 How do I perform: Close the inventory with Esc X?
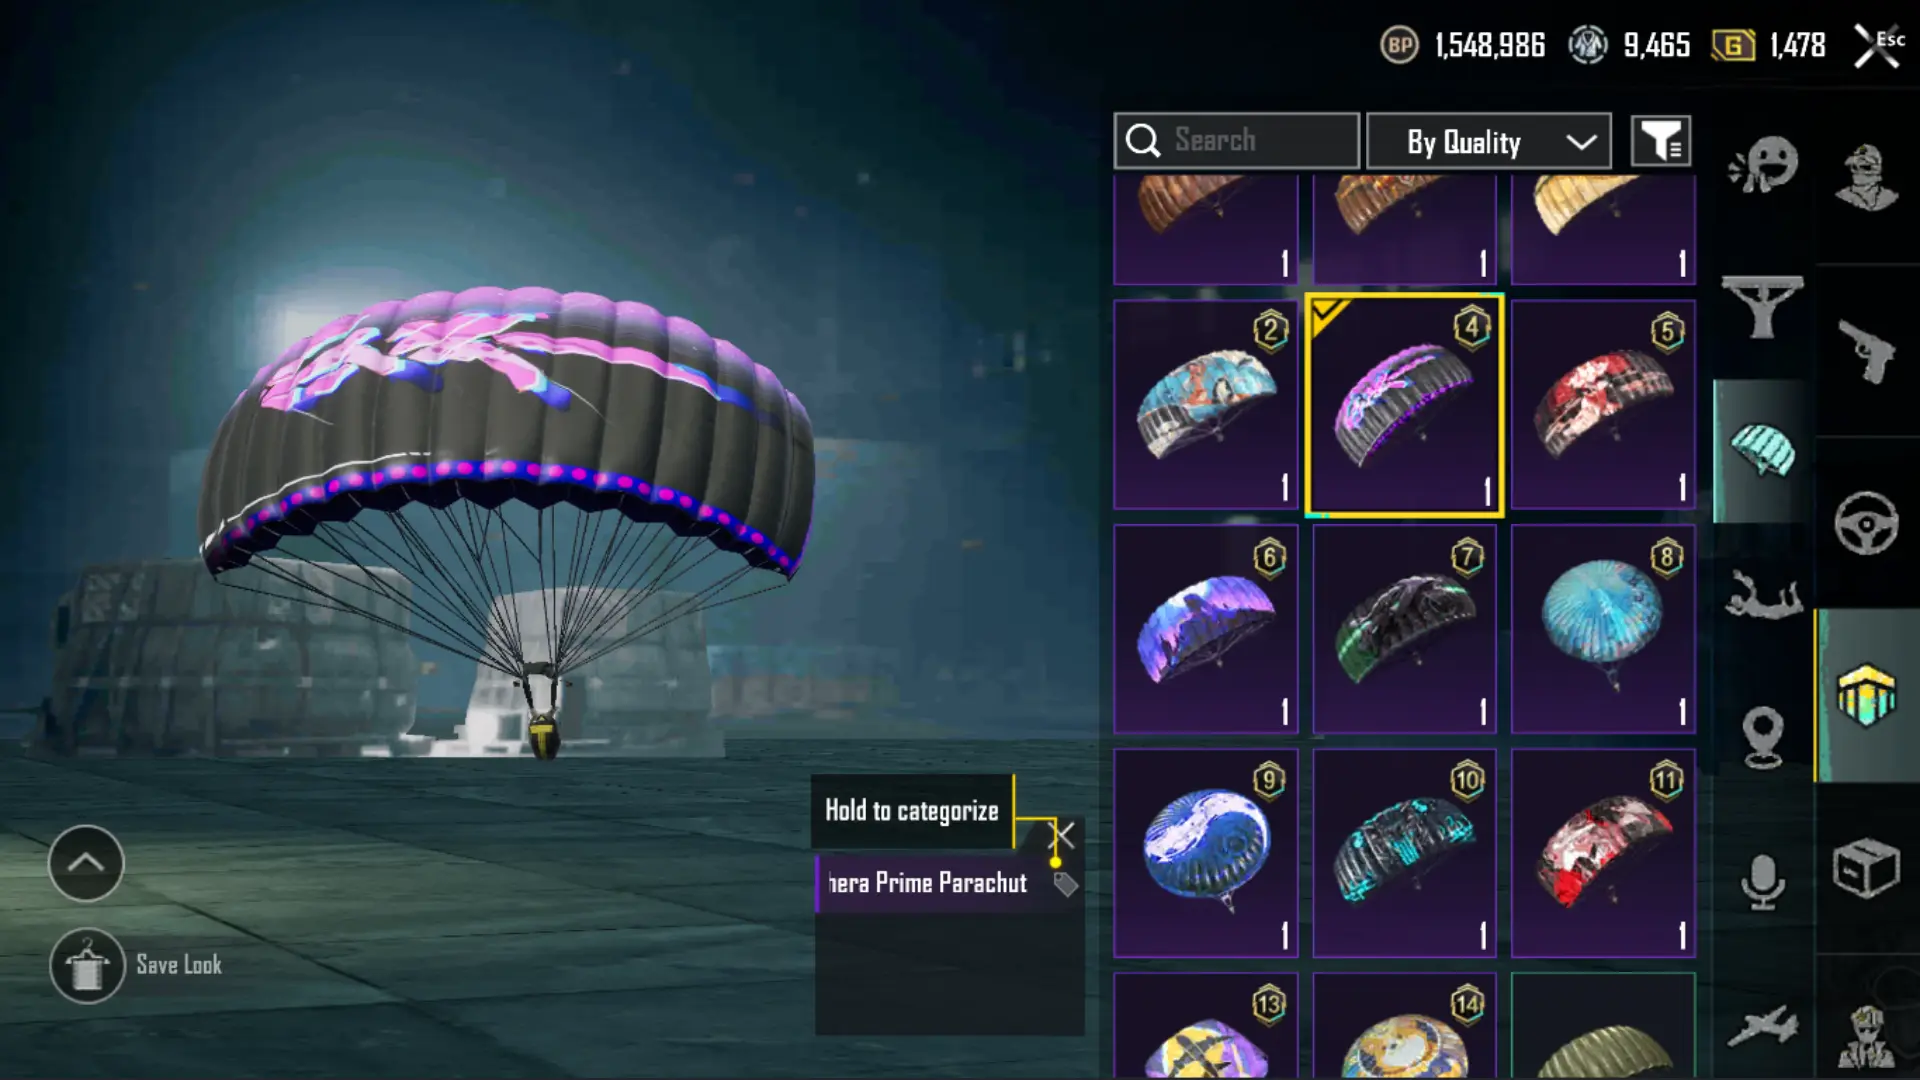click(x=1878, y=46)
